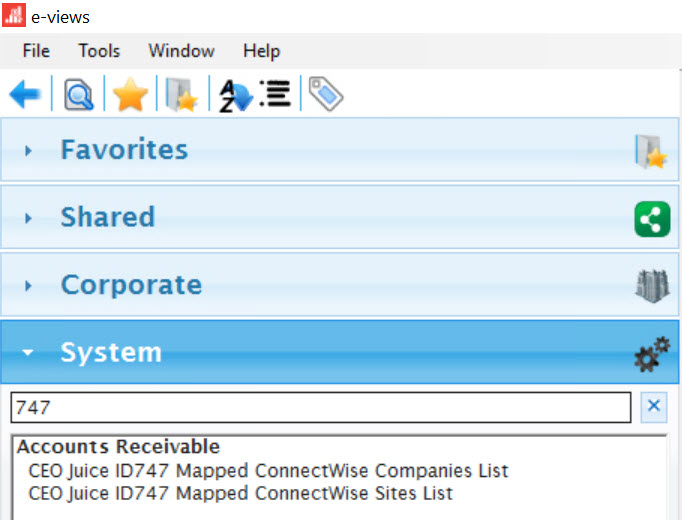Select the Favorites panel header
Image resolution: width=682 pixels, height=520 pixels.
click(x=340, y=149)
